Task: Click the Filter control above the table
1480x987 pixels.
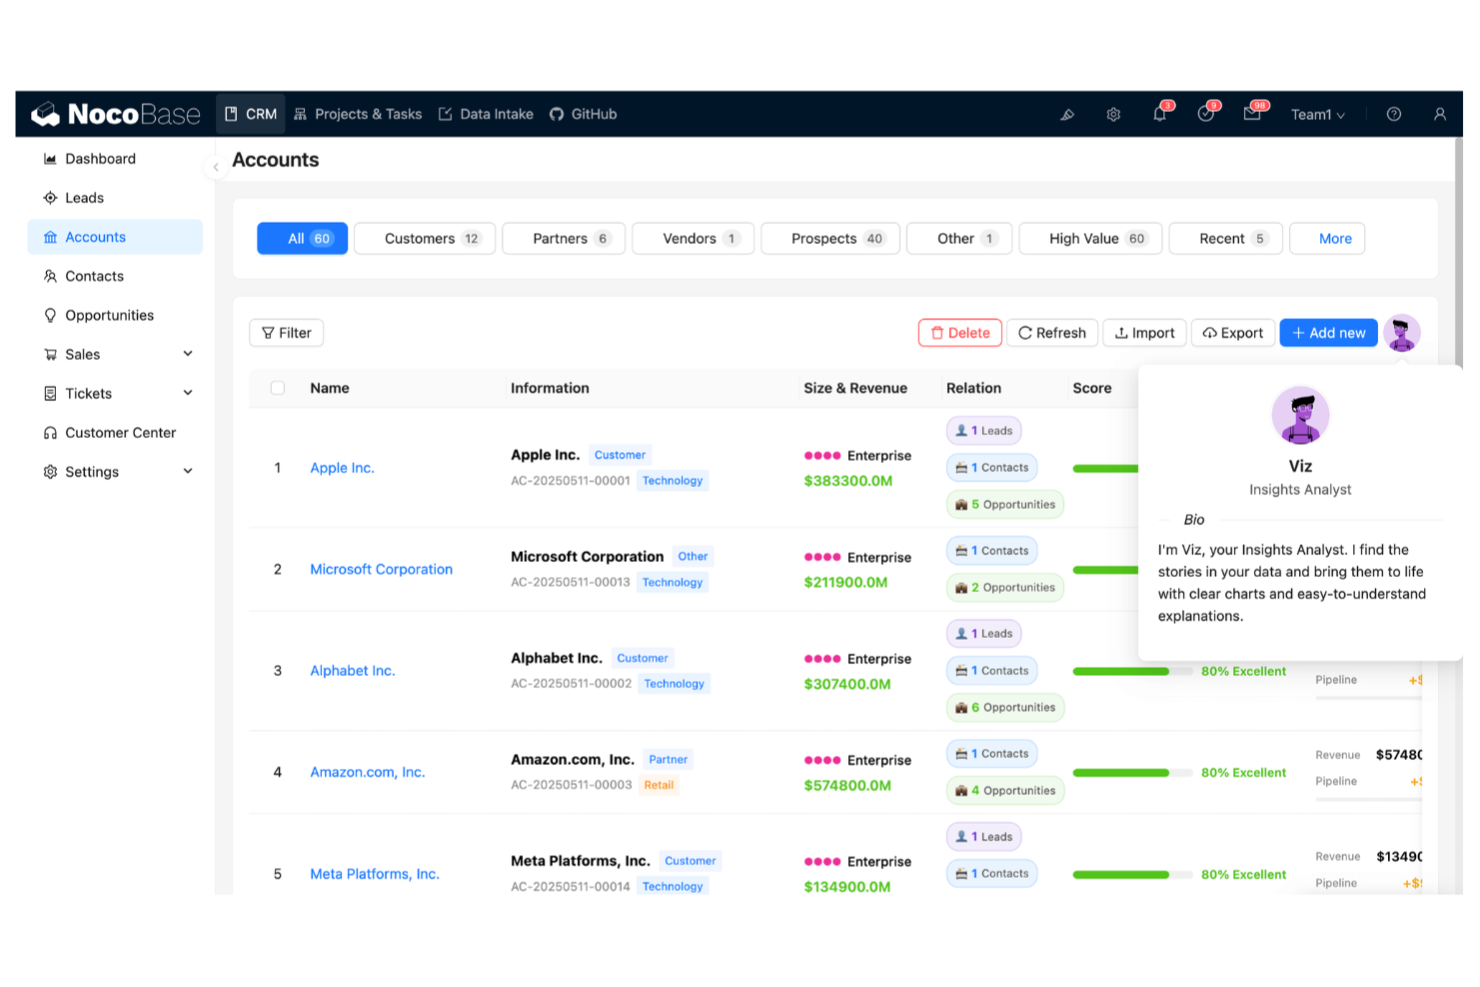Action: click(x=286, y=332)
